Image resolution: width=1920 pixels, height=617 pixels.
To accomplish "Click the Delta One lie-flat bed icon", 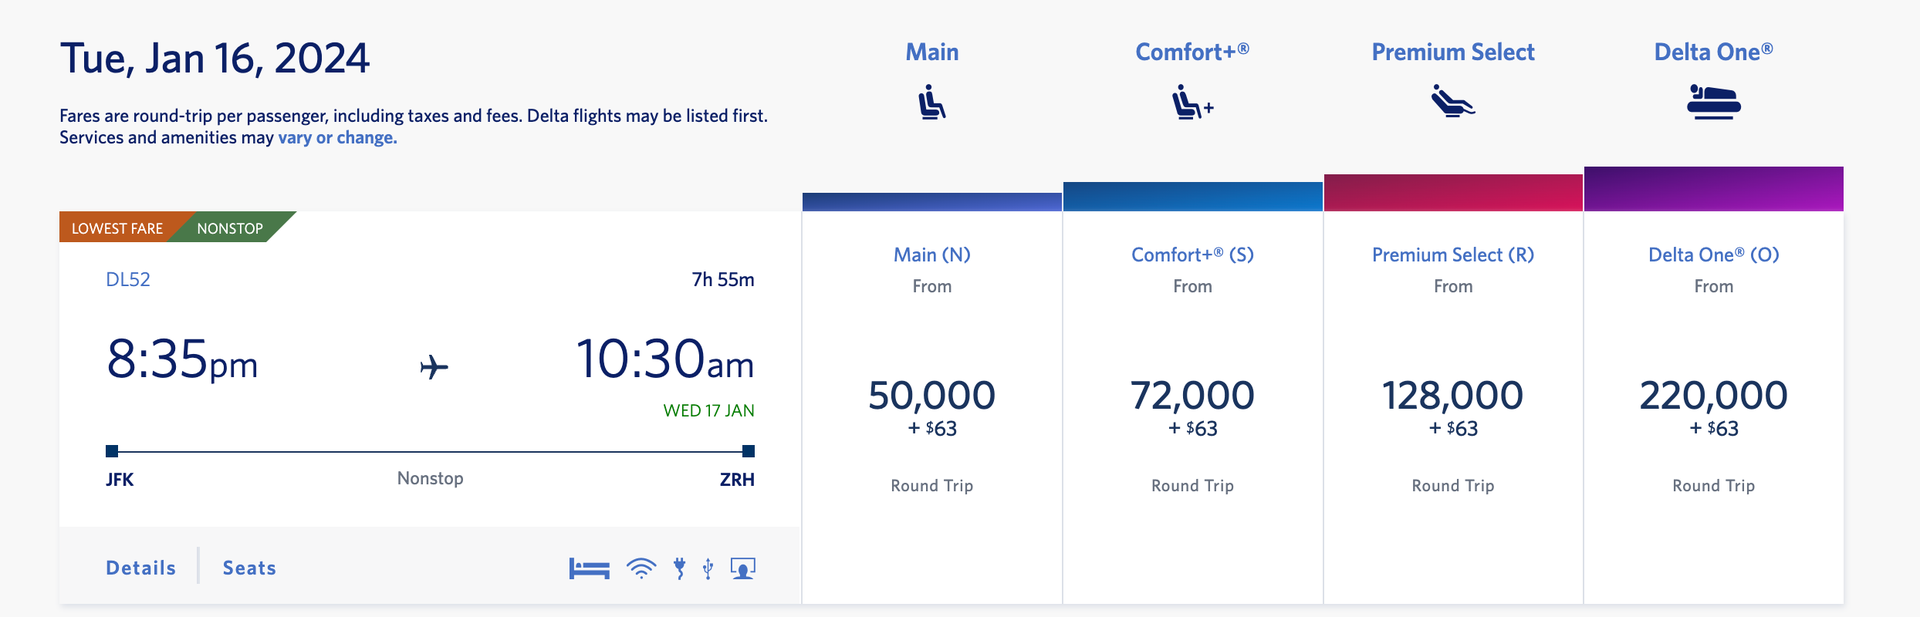I will 1713,101.
